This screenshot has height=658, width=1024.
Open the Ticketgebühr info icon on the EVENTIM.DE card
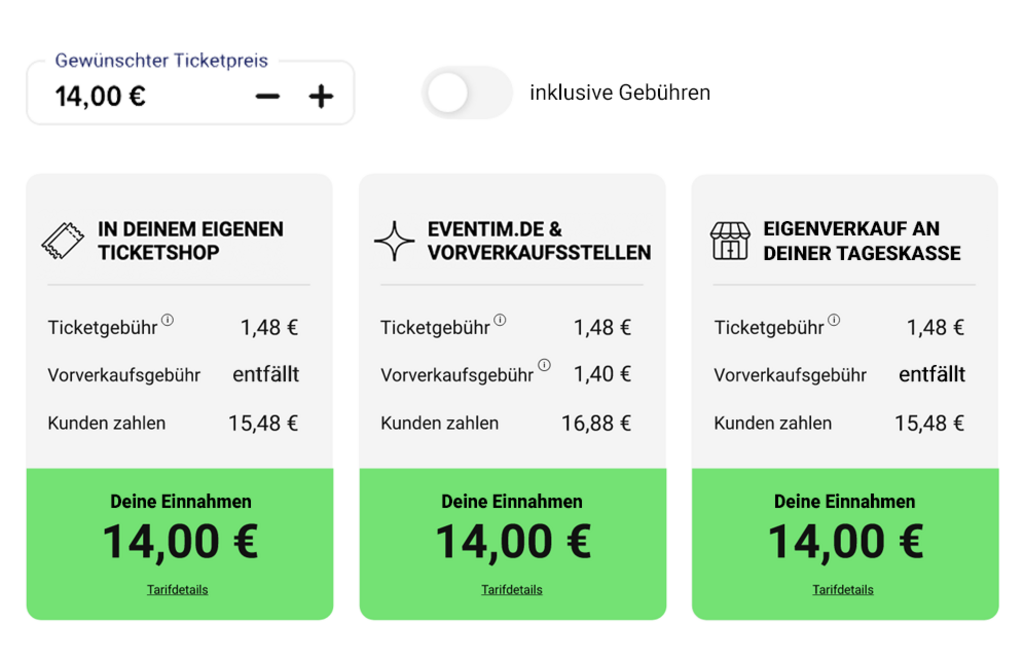501,320
